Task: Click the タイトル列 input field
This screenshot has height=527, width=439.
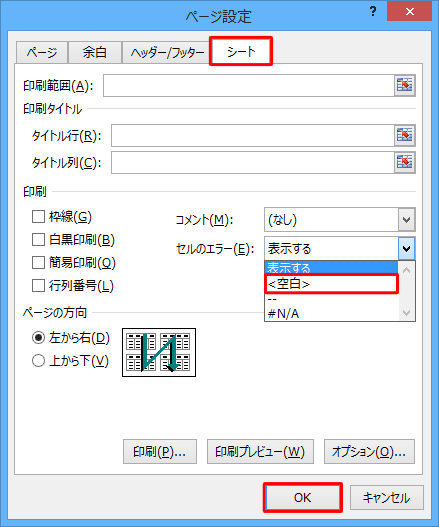Action: tap(253, 163)
